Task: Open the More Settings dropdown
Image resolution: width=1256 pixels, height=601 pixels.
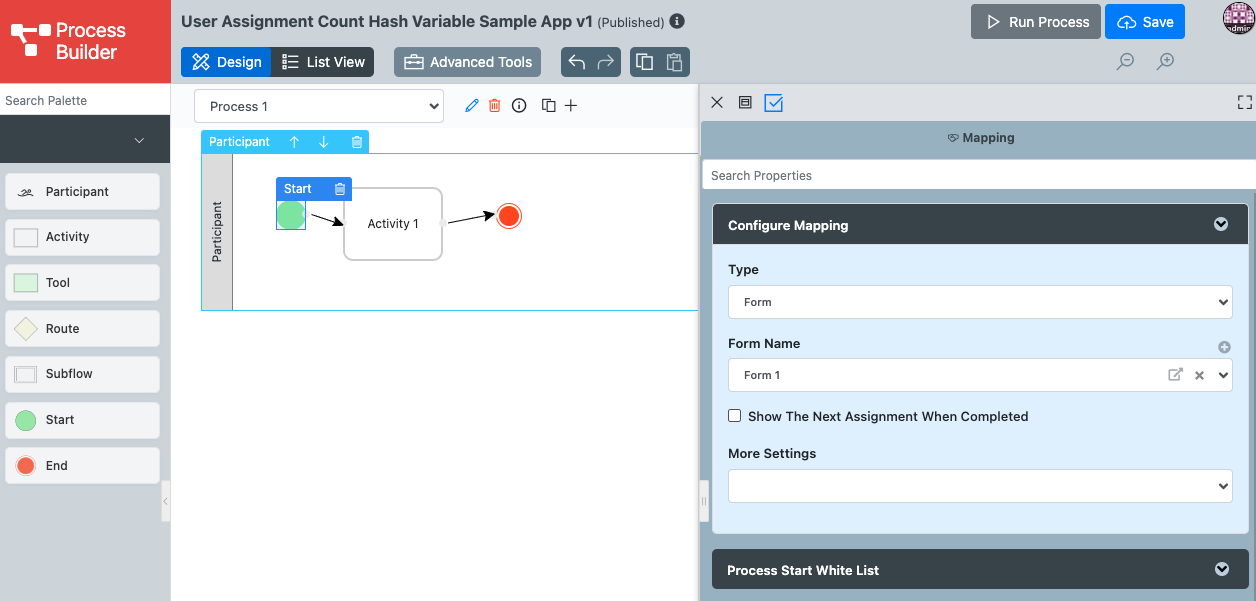Action: coord(980,486)
